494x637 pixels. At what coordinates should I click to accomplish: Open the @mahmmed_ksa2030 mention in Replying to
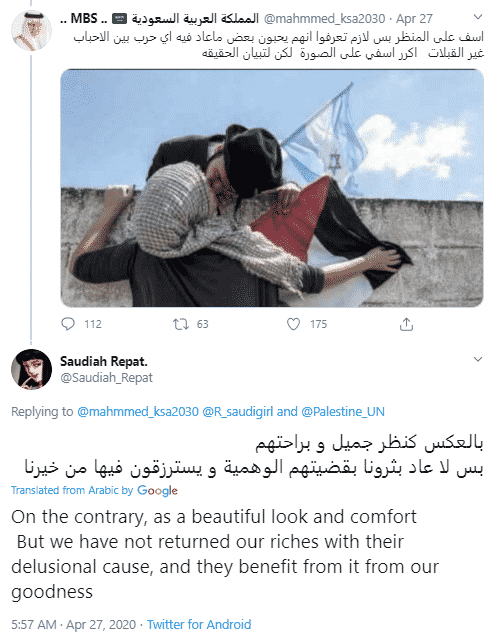point(138,412)
